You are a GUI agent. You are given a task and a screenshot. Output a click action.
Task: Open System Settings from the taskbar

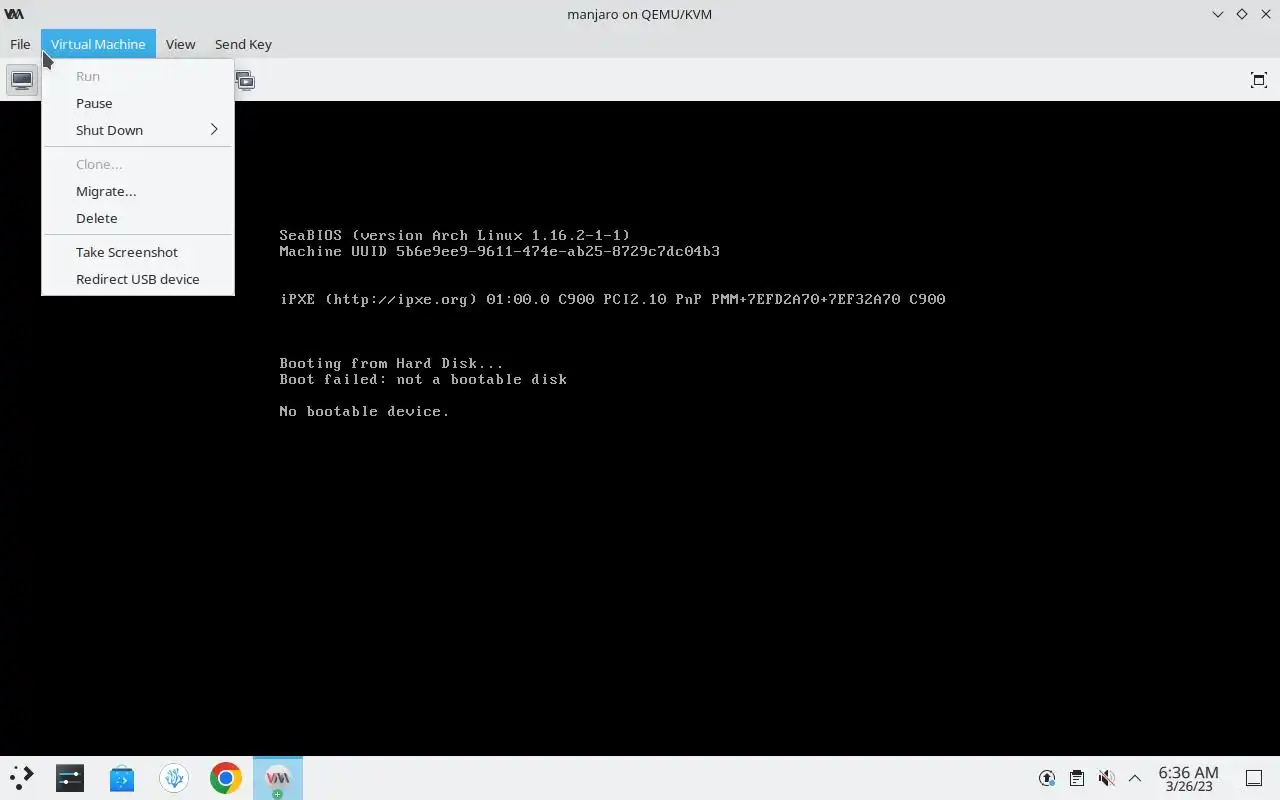pyautogui.click(x=70, y=778)
